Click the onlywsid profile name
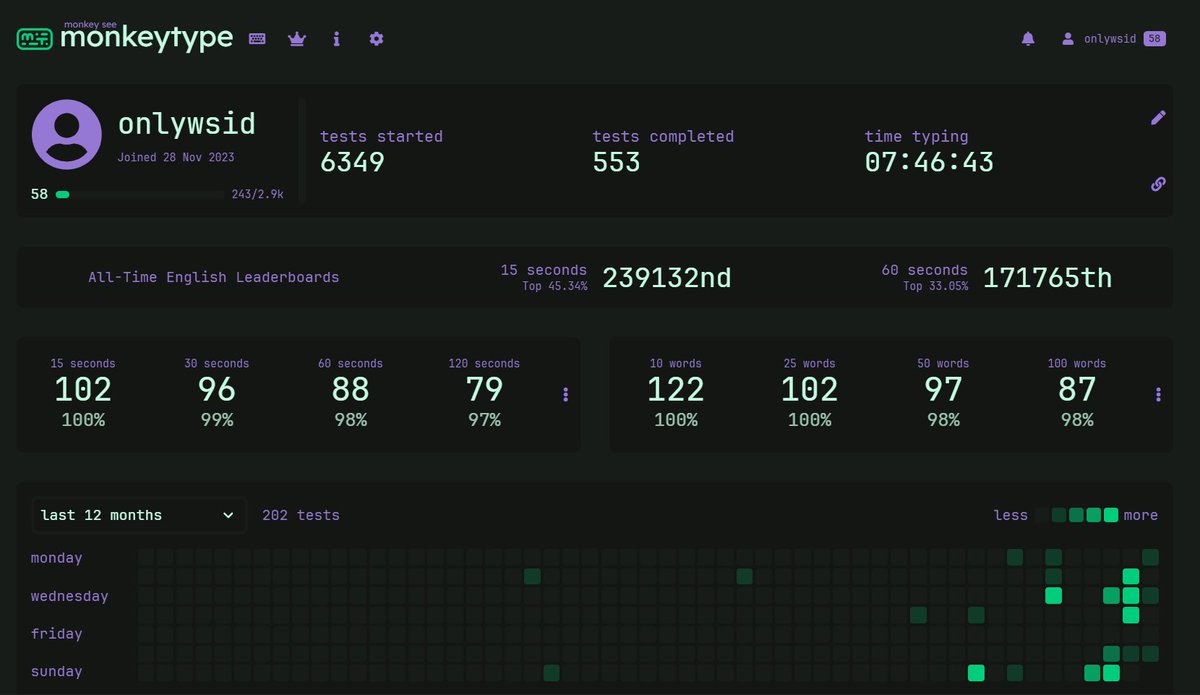The image size is (1200, 695). (x=187, y=124)
